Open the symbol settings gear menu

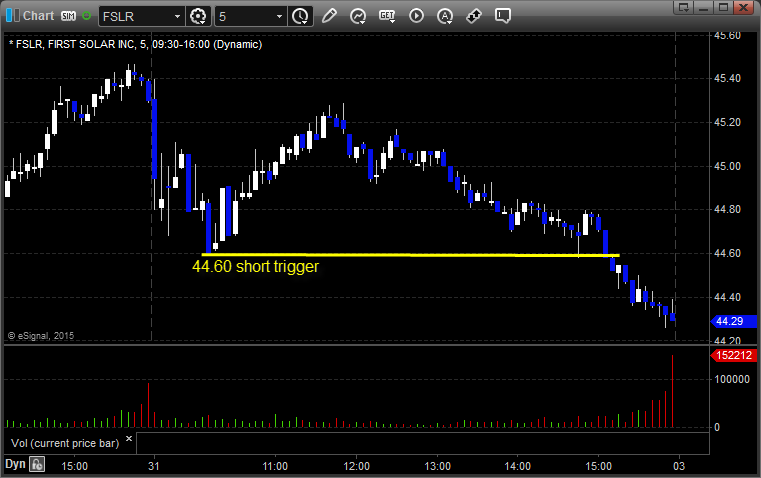click(198, 16)
